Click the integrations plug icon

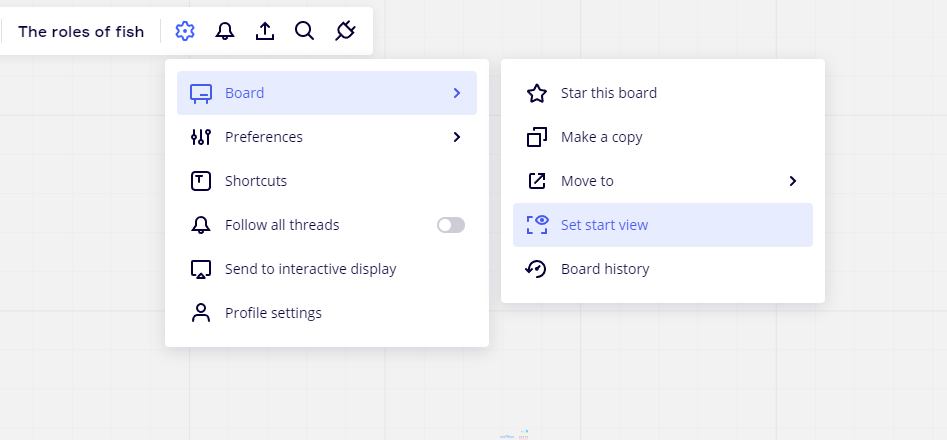point(345,31)
